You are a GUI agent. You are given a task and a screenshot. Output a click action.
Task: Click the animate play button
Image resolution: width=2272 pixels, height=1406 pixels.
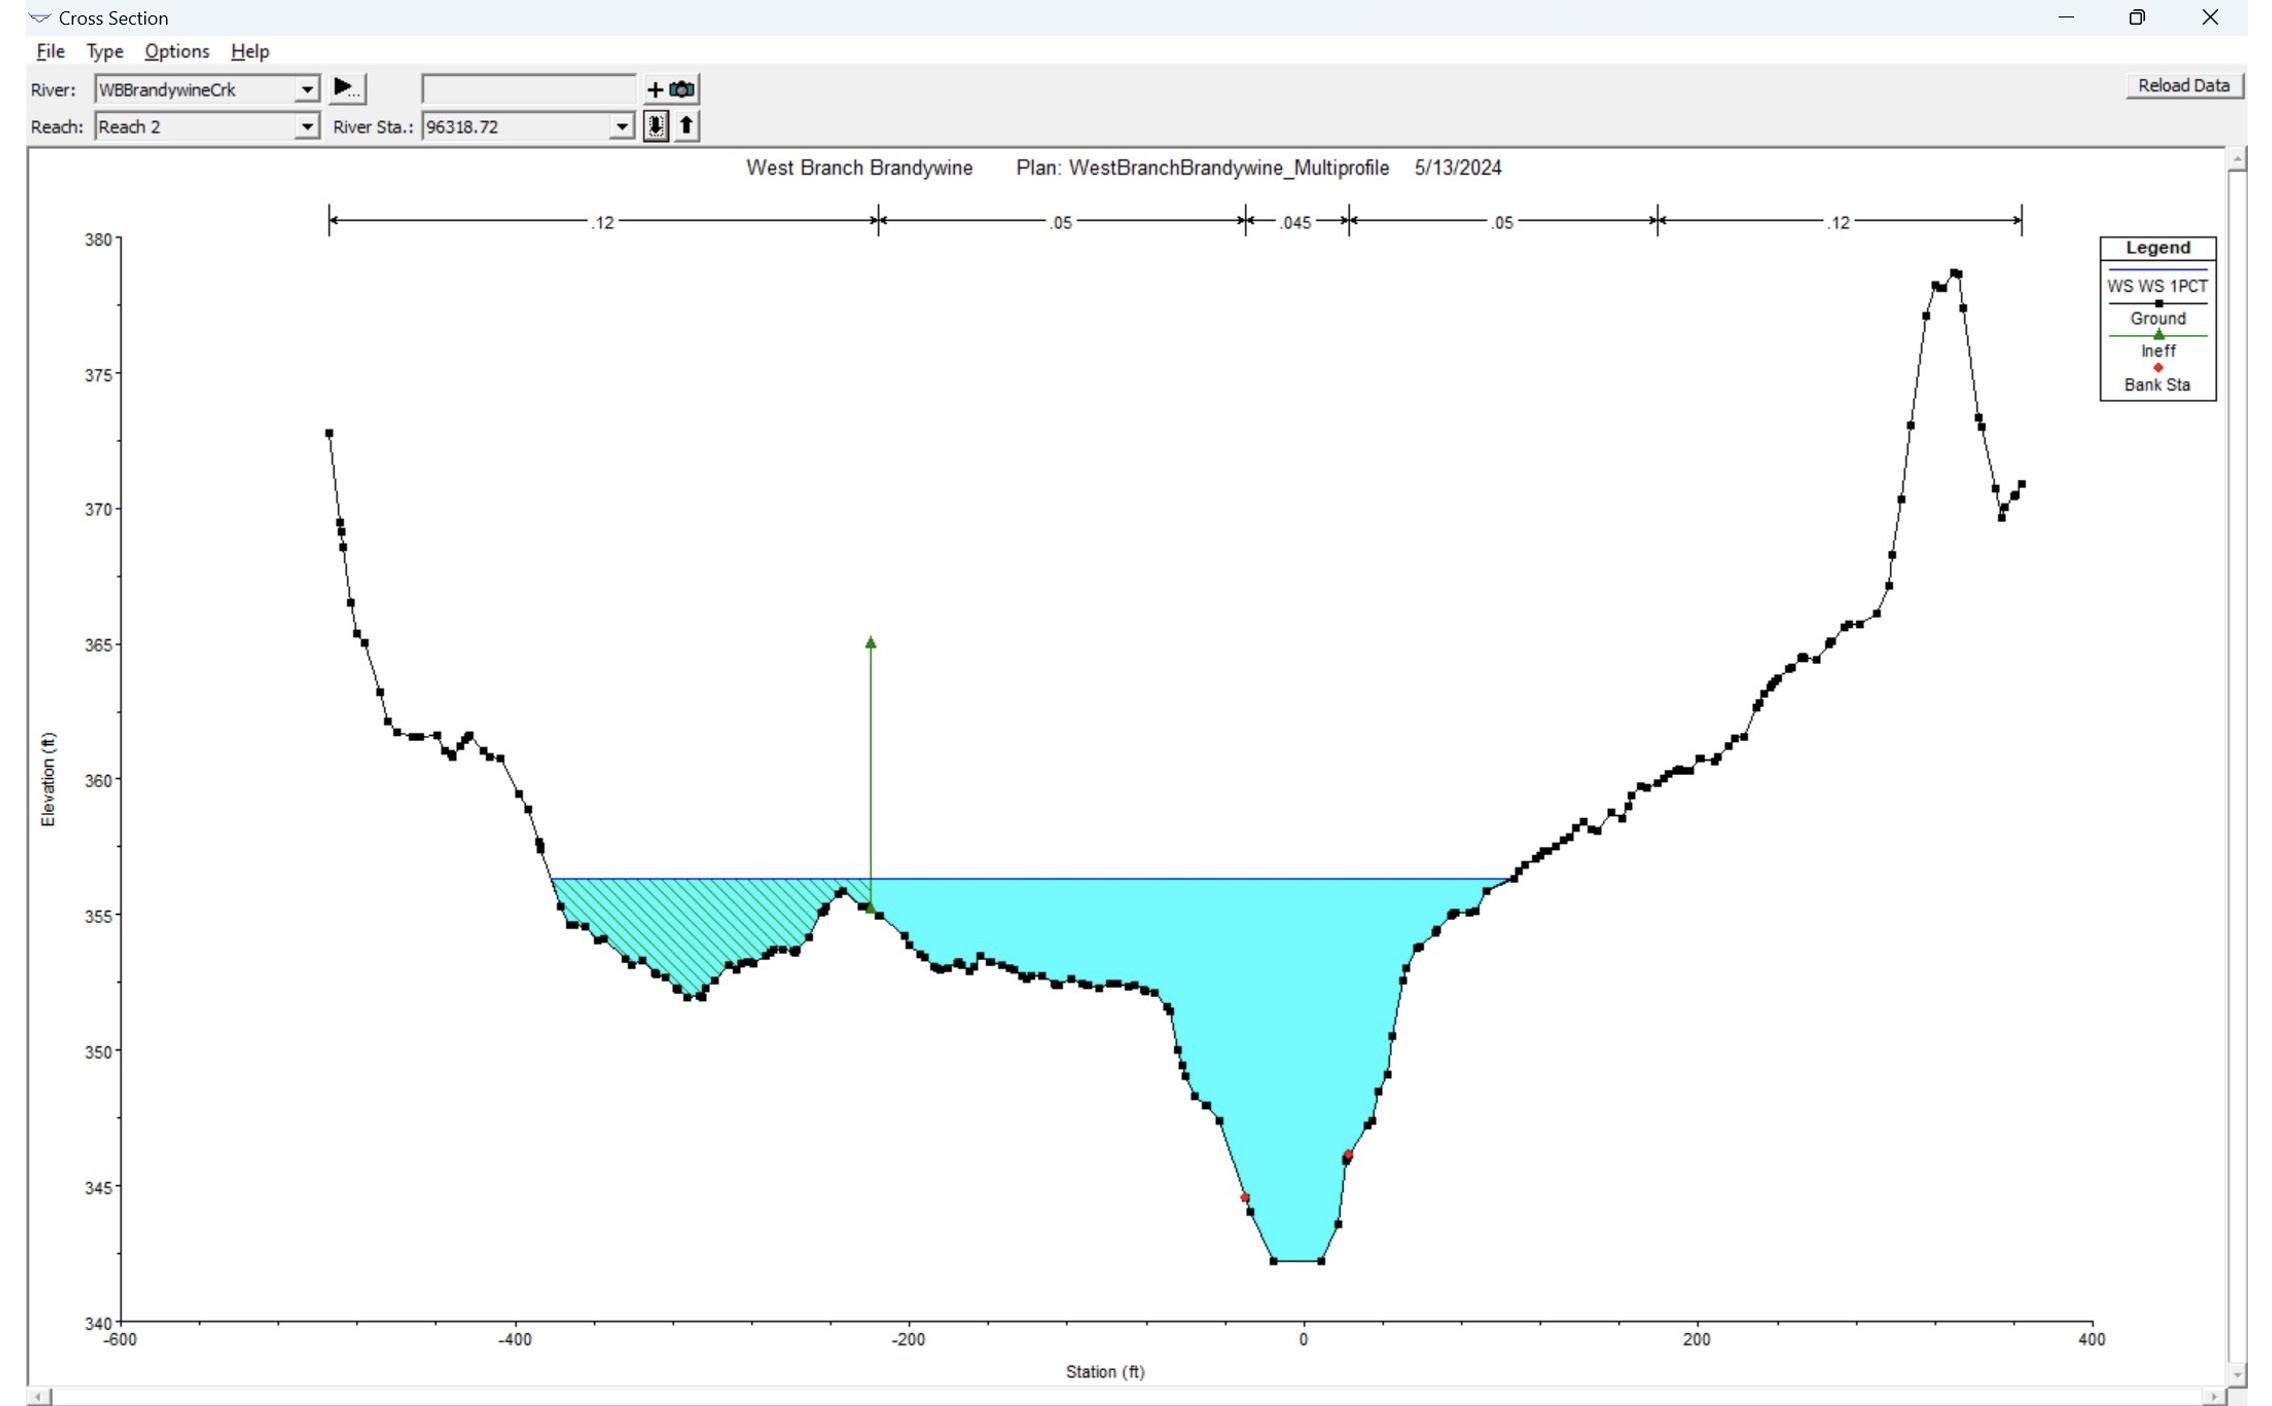click(346, 88)
